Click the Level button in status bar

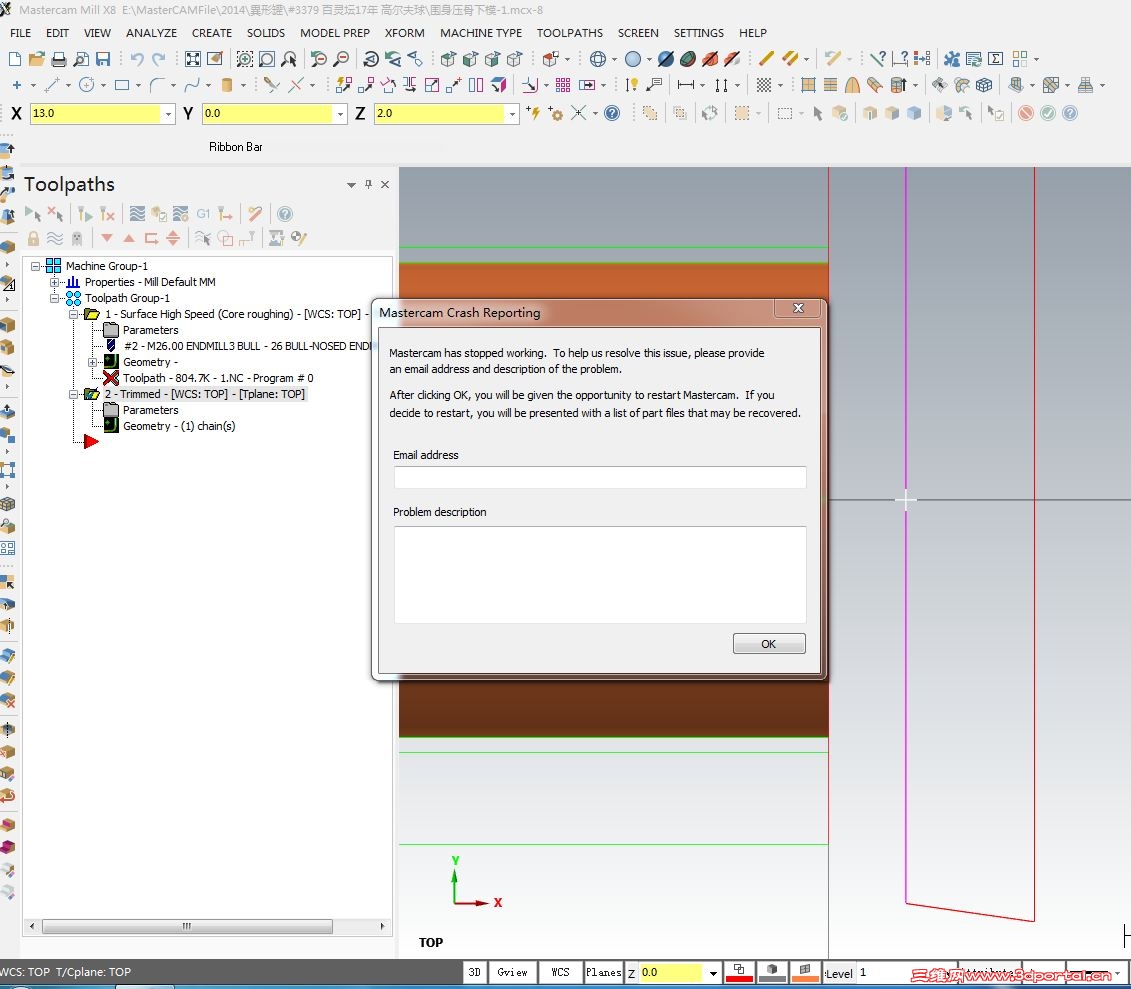coord(839,973)
